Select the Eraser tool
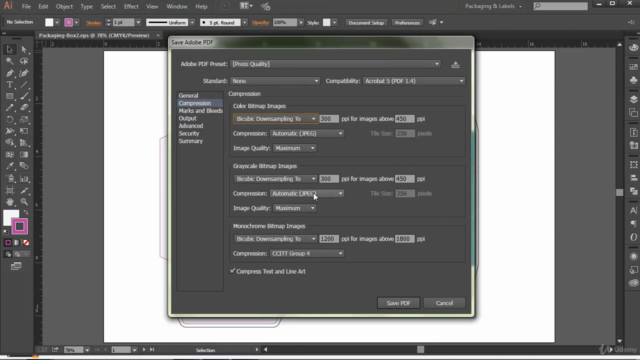 click(x=24, y=108)
